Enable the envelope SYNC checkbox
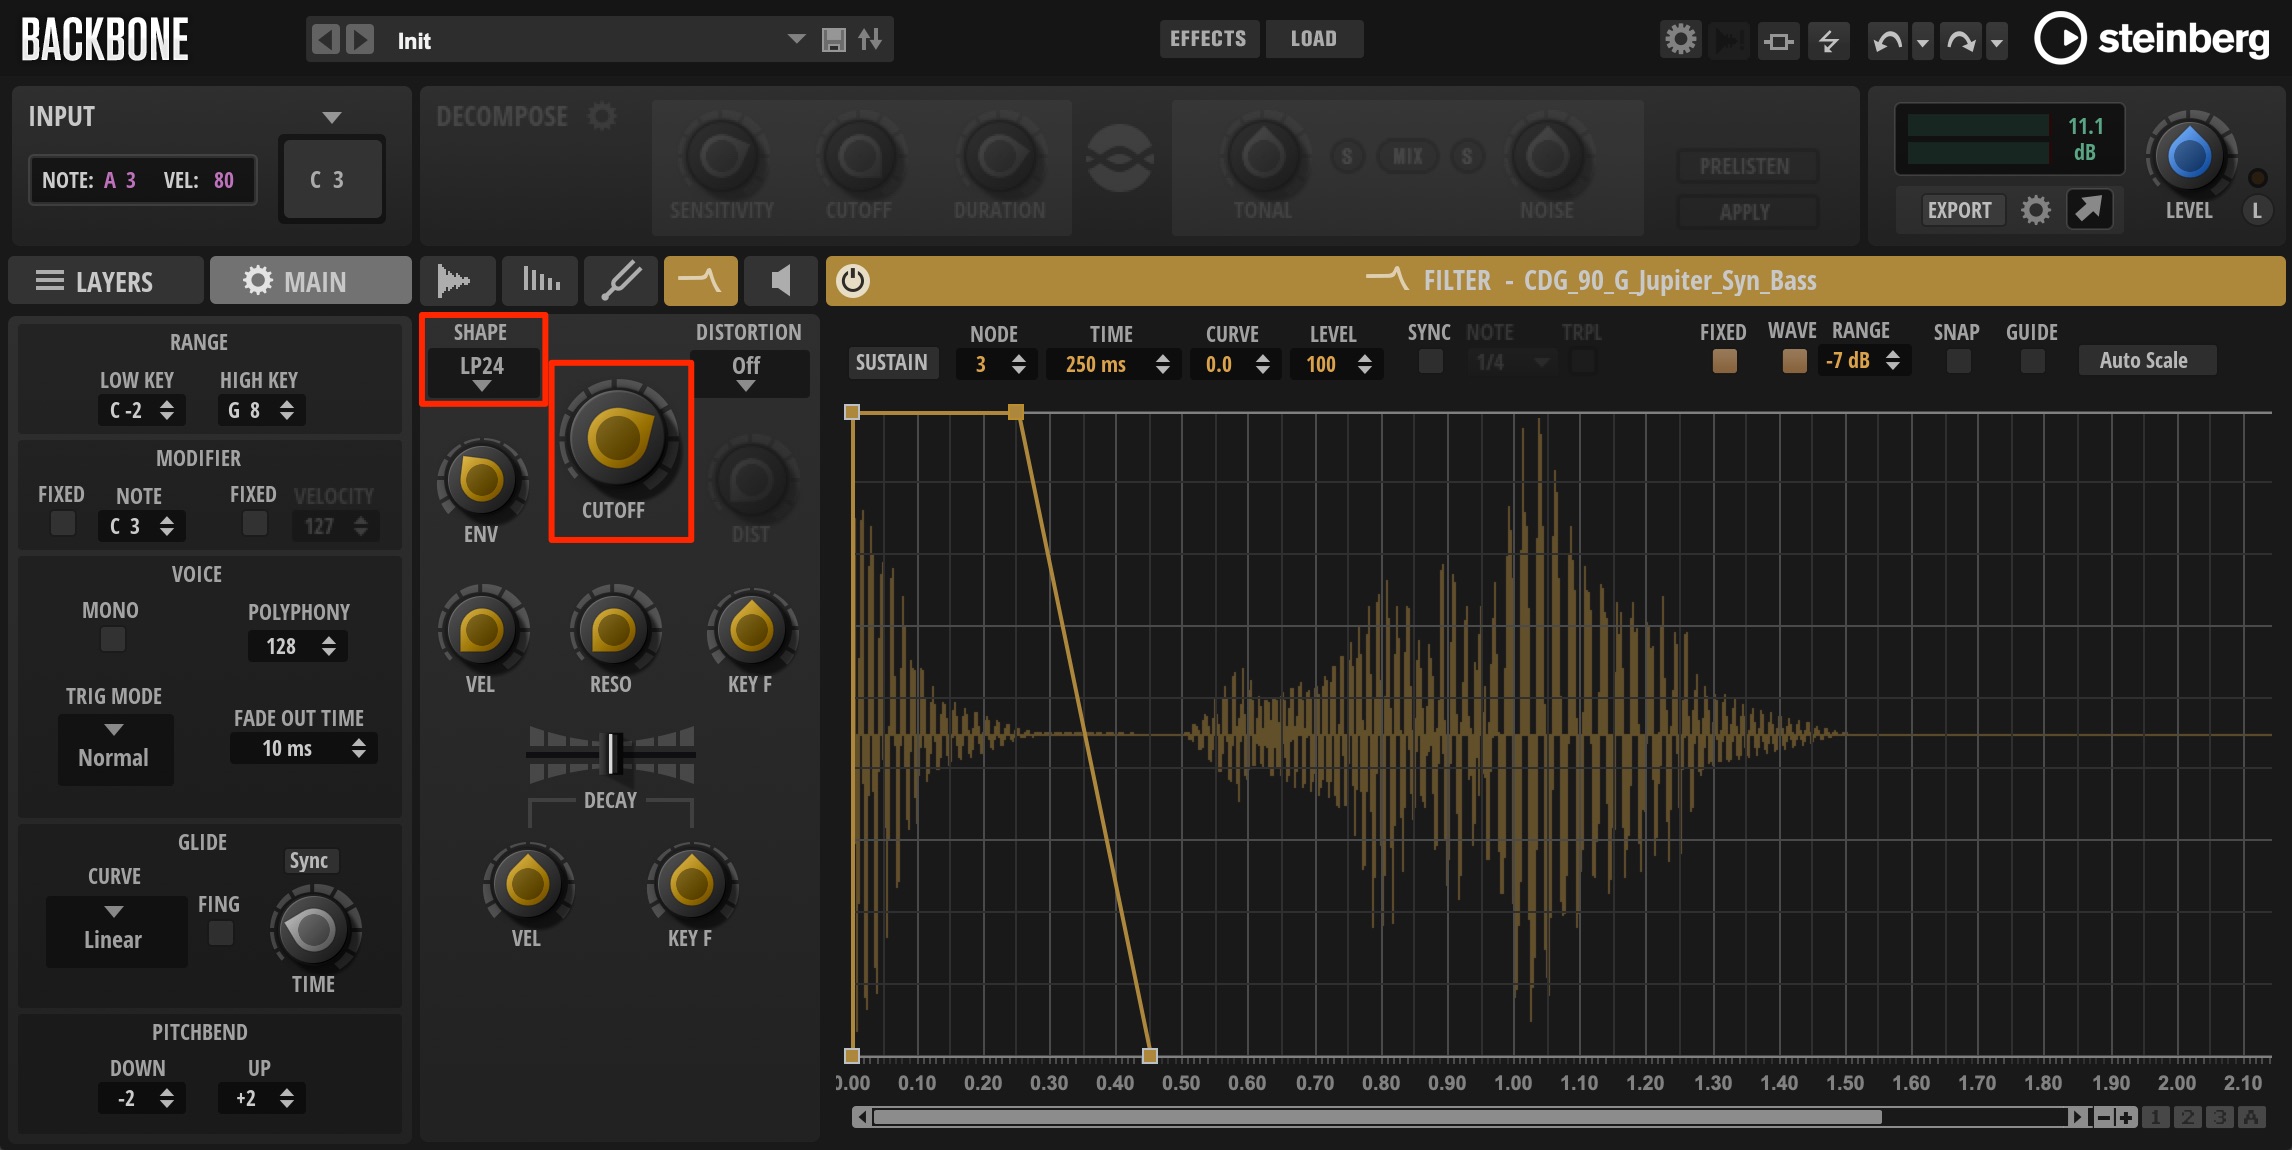The width and height of the screenshot is (2292, 1150). (x=1431, y=361)
